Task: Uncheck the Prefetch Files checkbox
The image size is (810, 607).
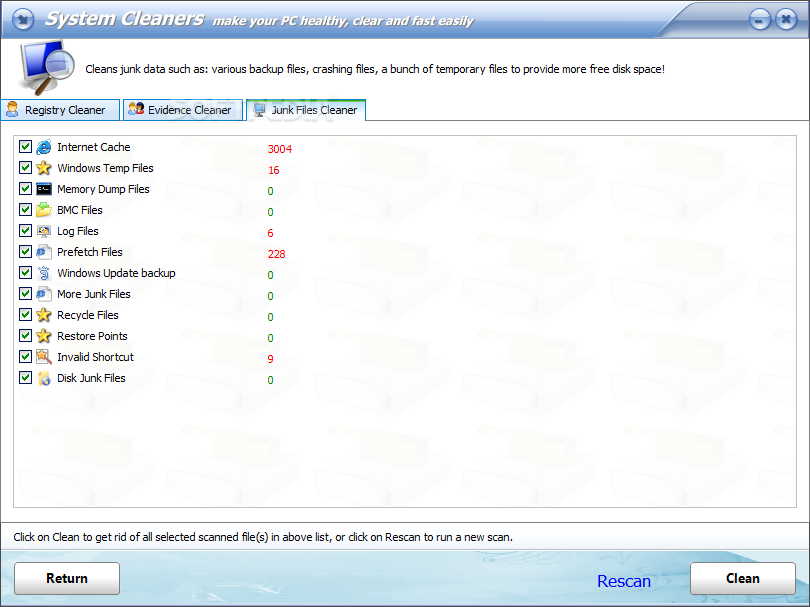Action: point(25,252)
